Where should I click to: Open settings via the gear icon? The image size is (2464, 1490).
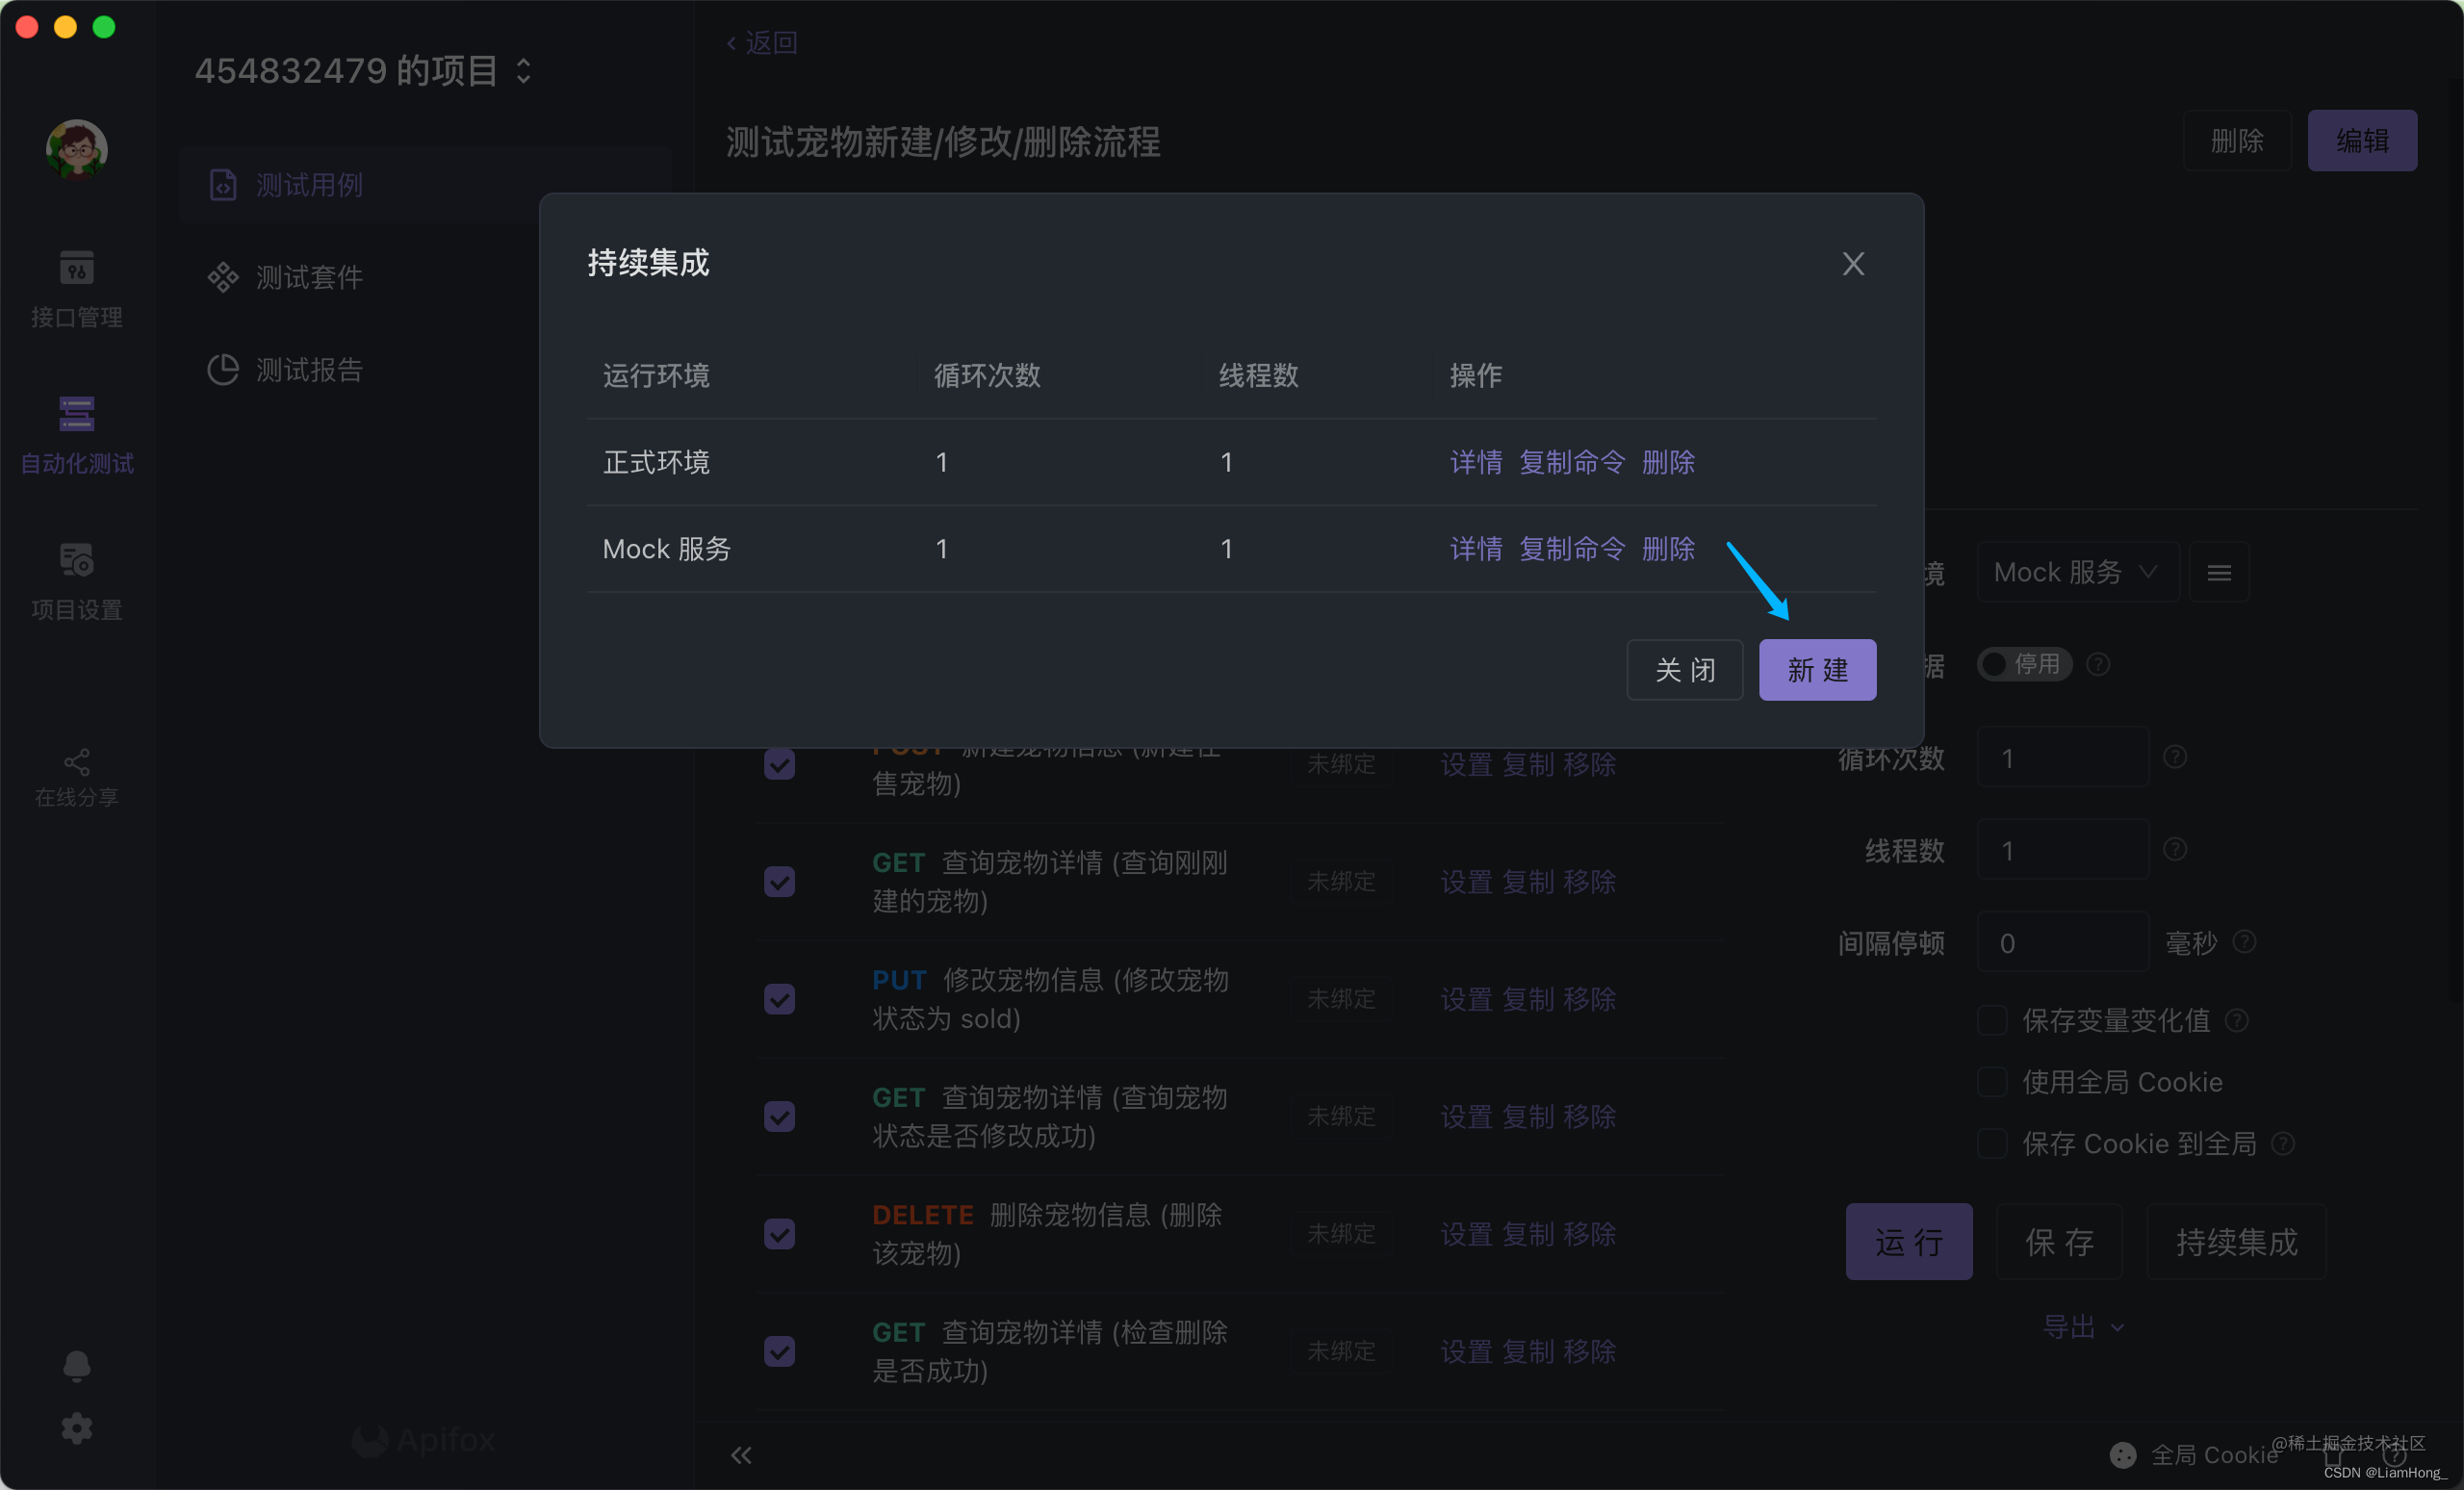tap(76, 1428)
